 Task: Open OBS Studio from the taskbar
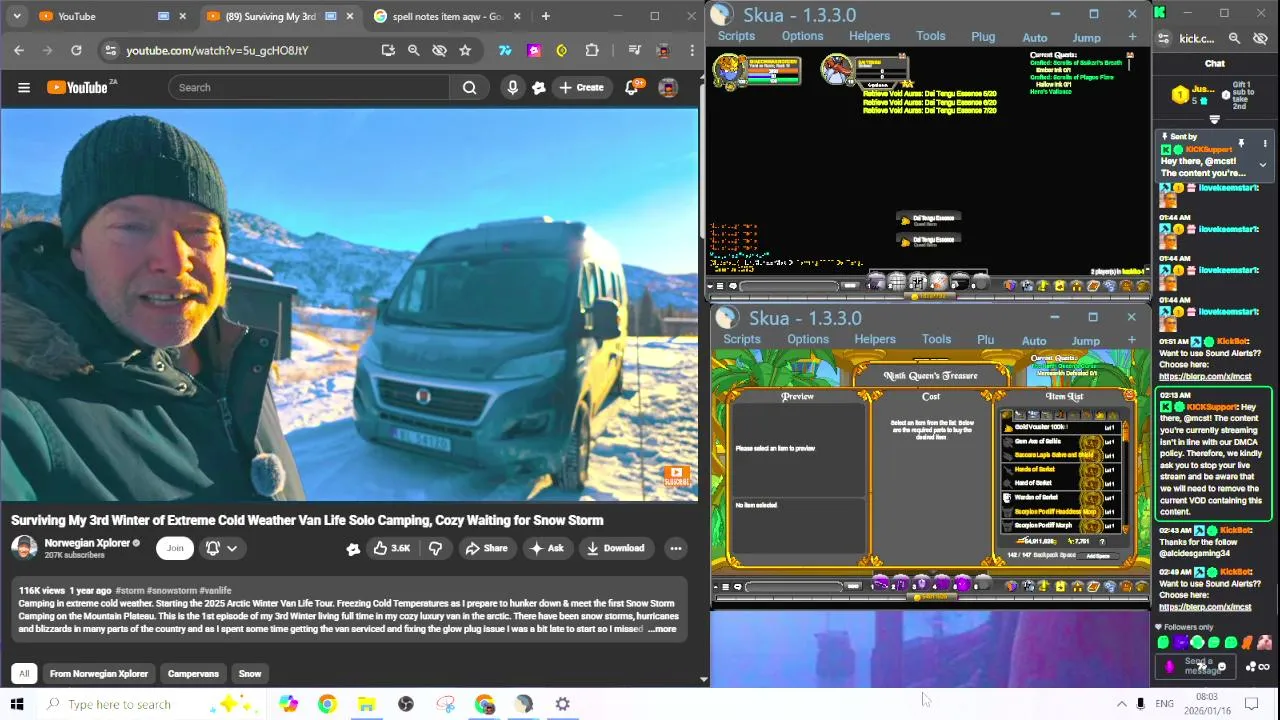pyautogui.click(x=406, y=704)
